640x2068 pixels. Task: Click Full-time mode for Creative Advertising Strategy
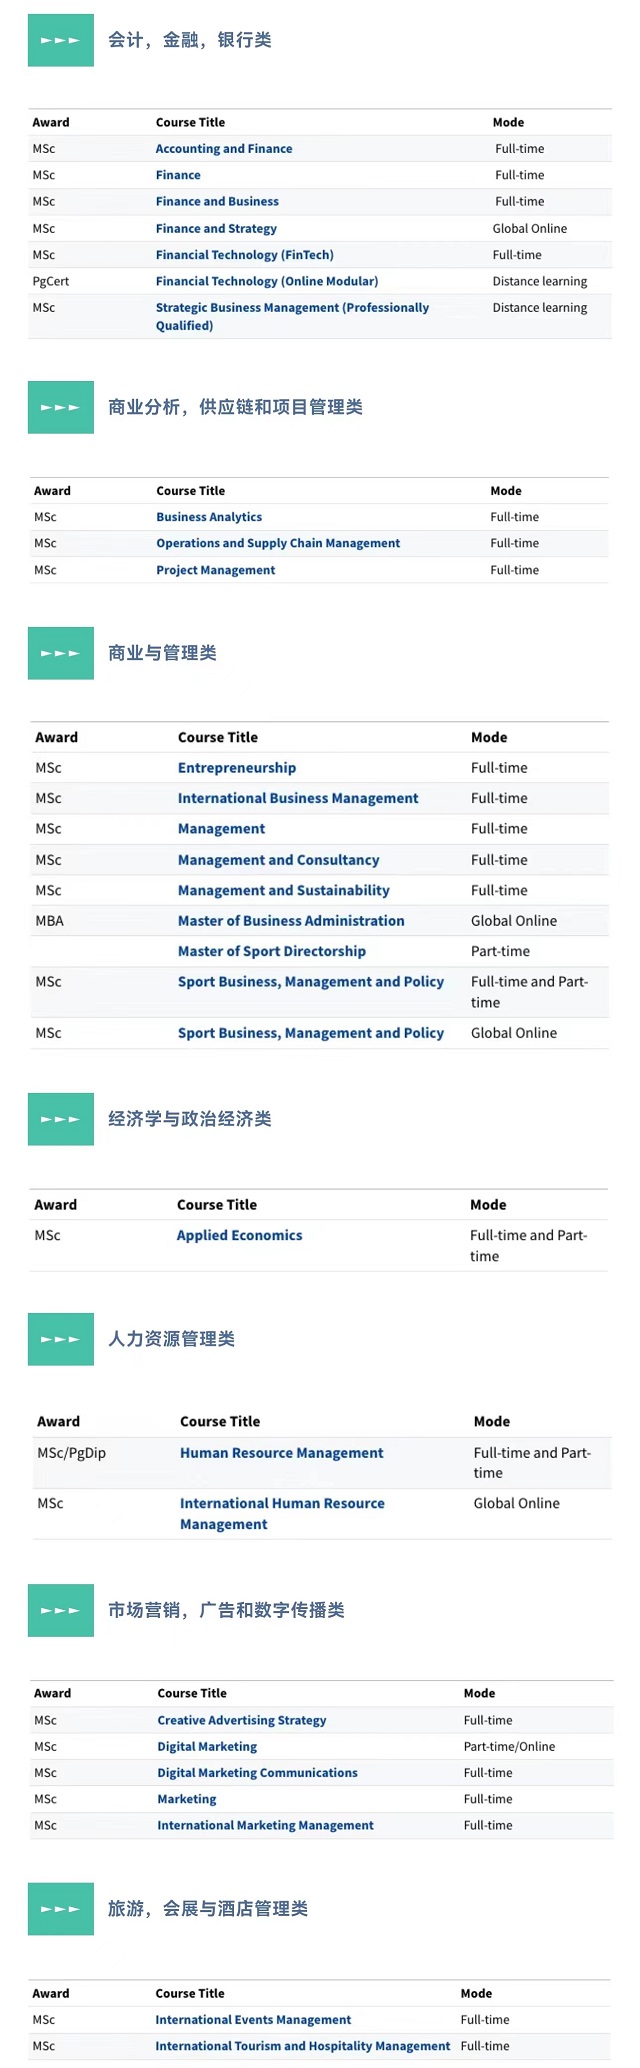coord(488,1720)
